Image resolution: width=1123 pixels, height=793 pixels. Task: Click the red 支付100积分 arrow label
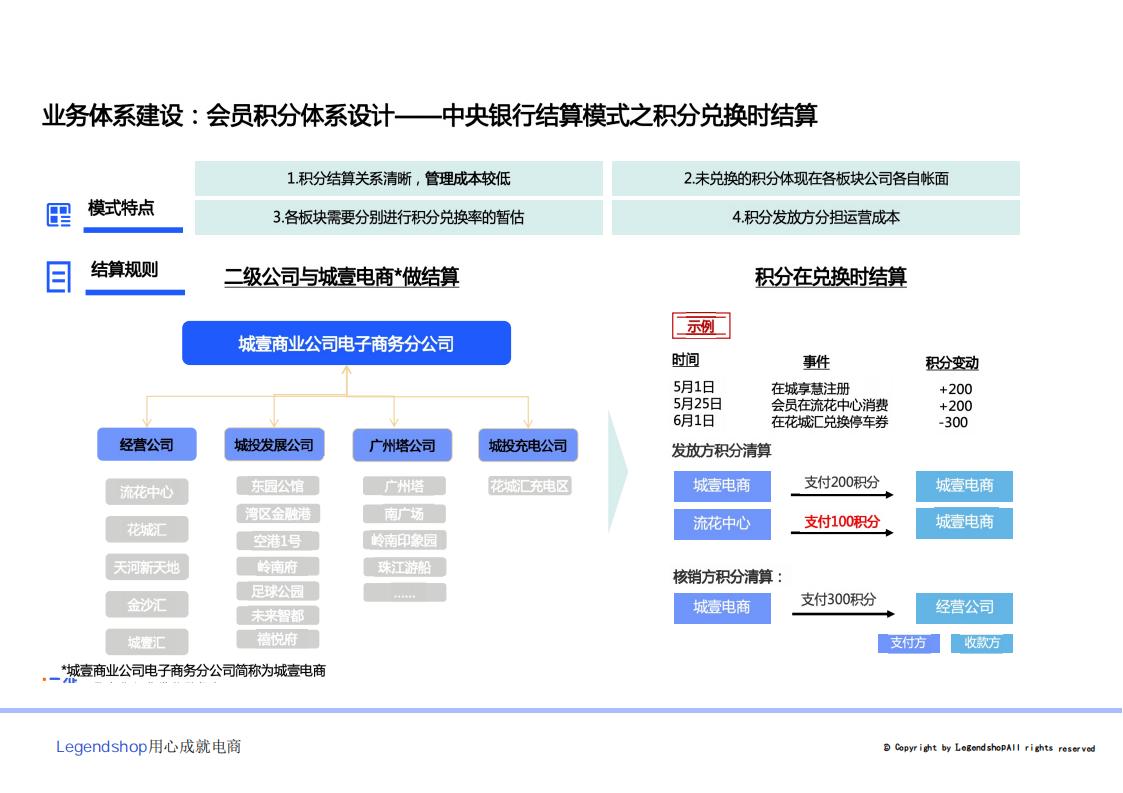(x=842, y=521)
